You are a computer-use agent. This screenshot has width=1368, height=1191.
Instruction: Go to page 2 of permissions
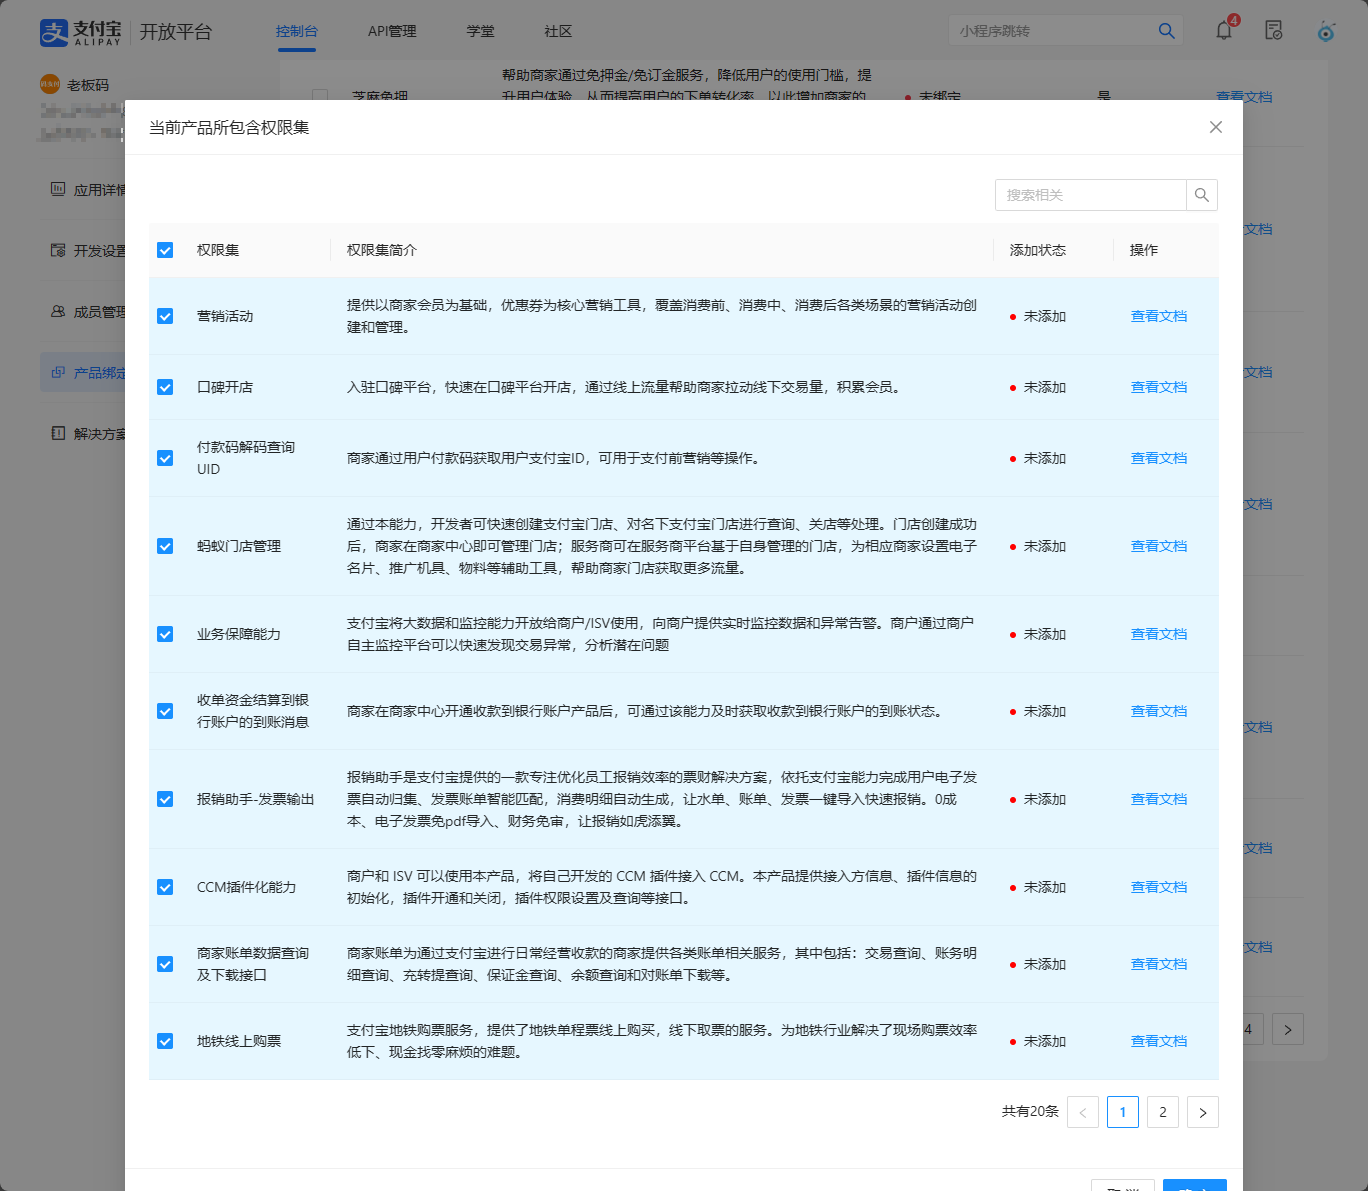click(x=1162, y=1112)
